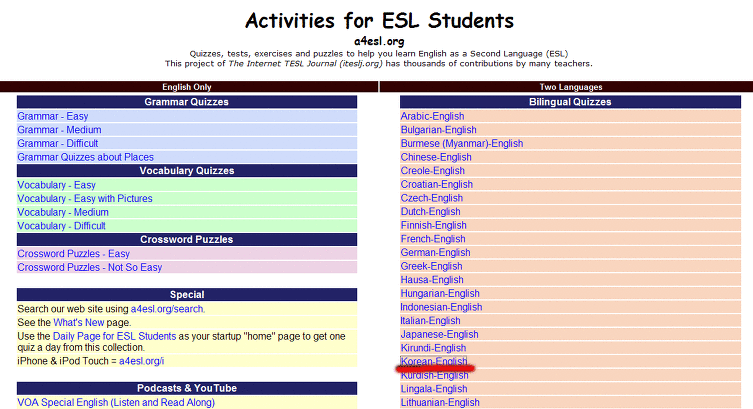Click the Grammar Quizzes section header
Viewport: 753px width, 409px height.
tap(187, 102)
